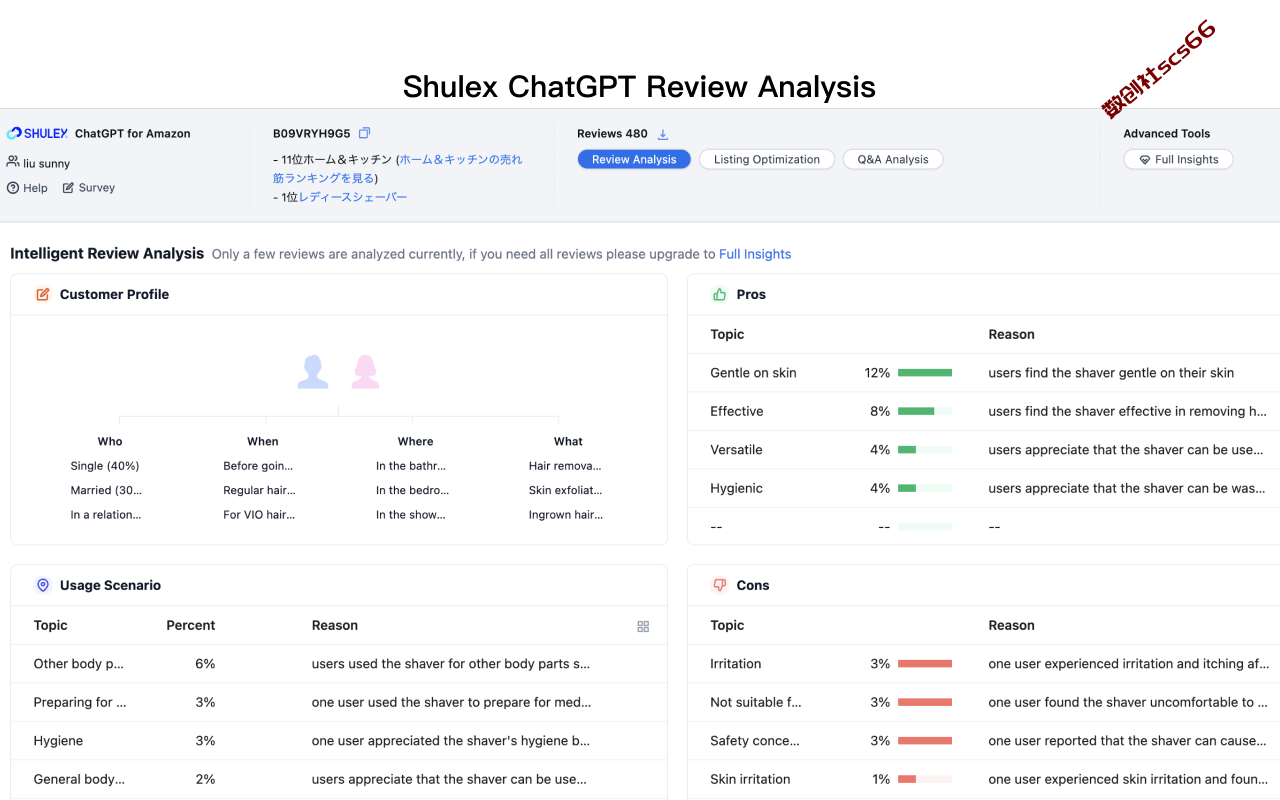Click 'Single (40%)' under Who
The height and width of the screenshot is (800, 1280).
point(105,466)
